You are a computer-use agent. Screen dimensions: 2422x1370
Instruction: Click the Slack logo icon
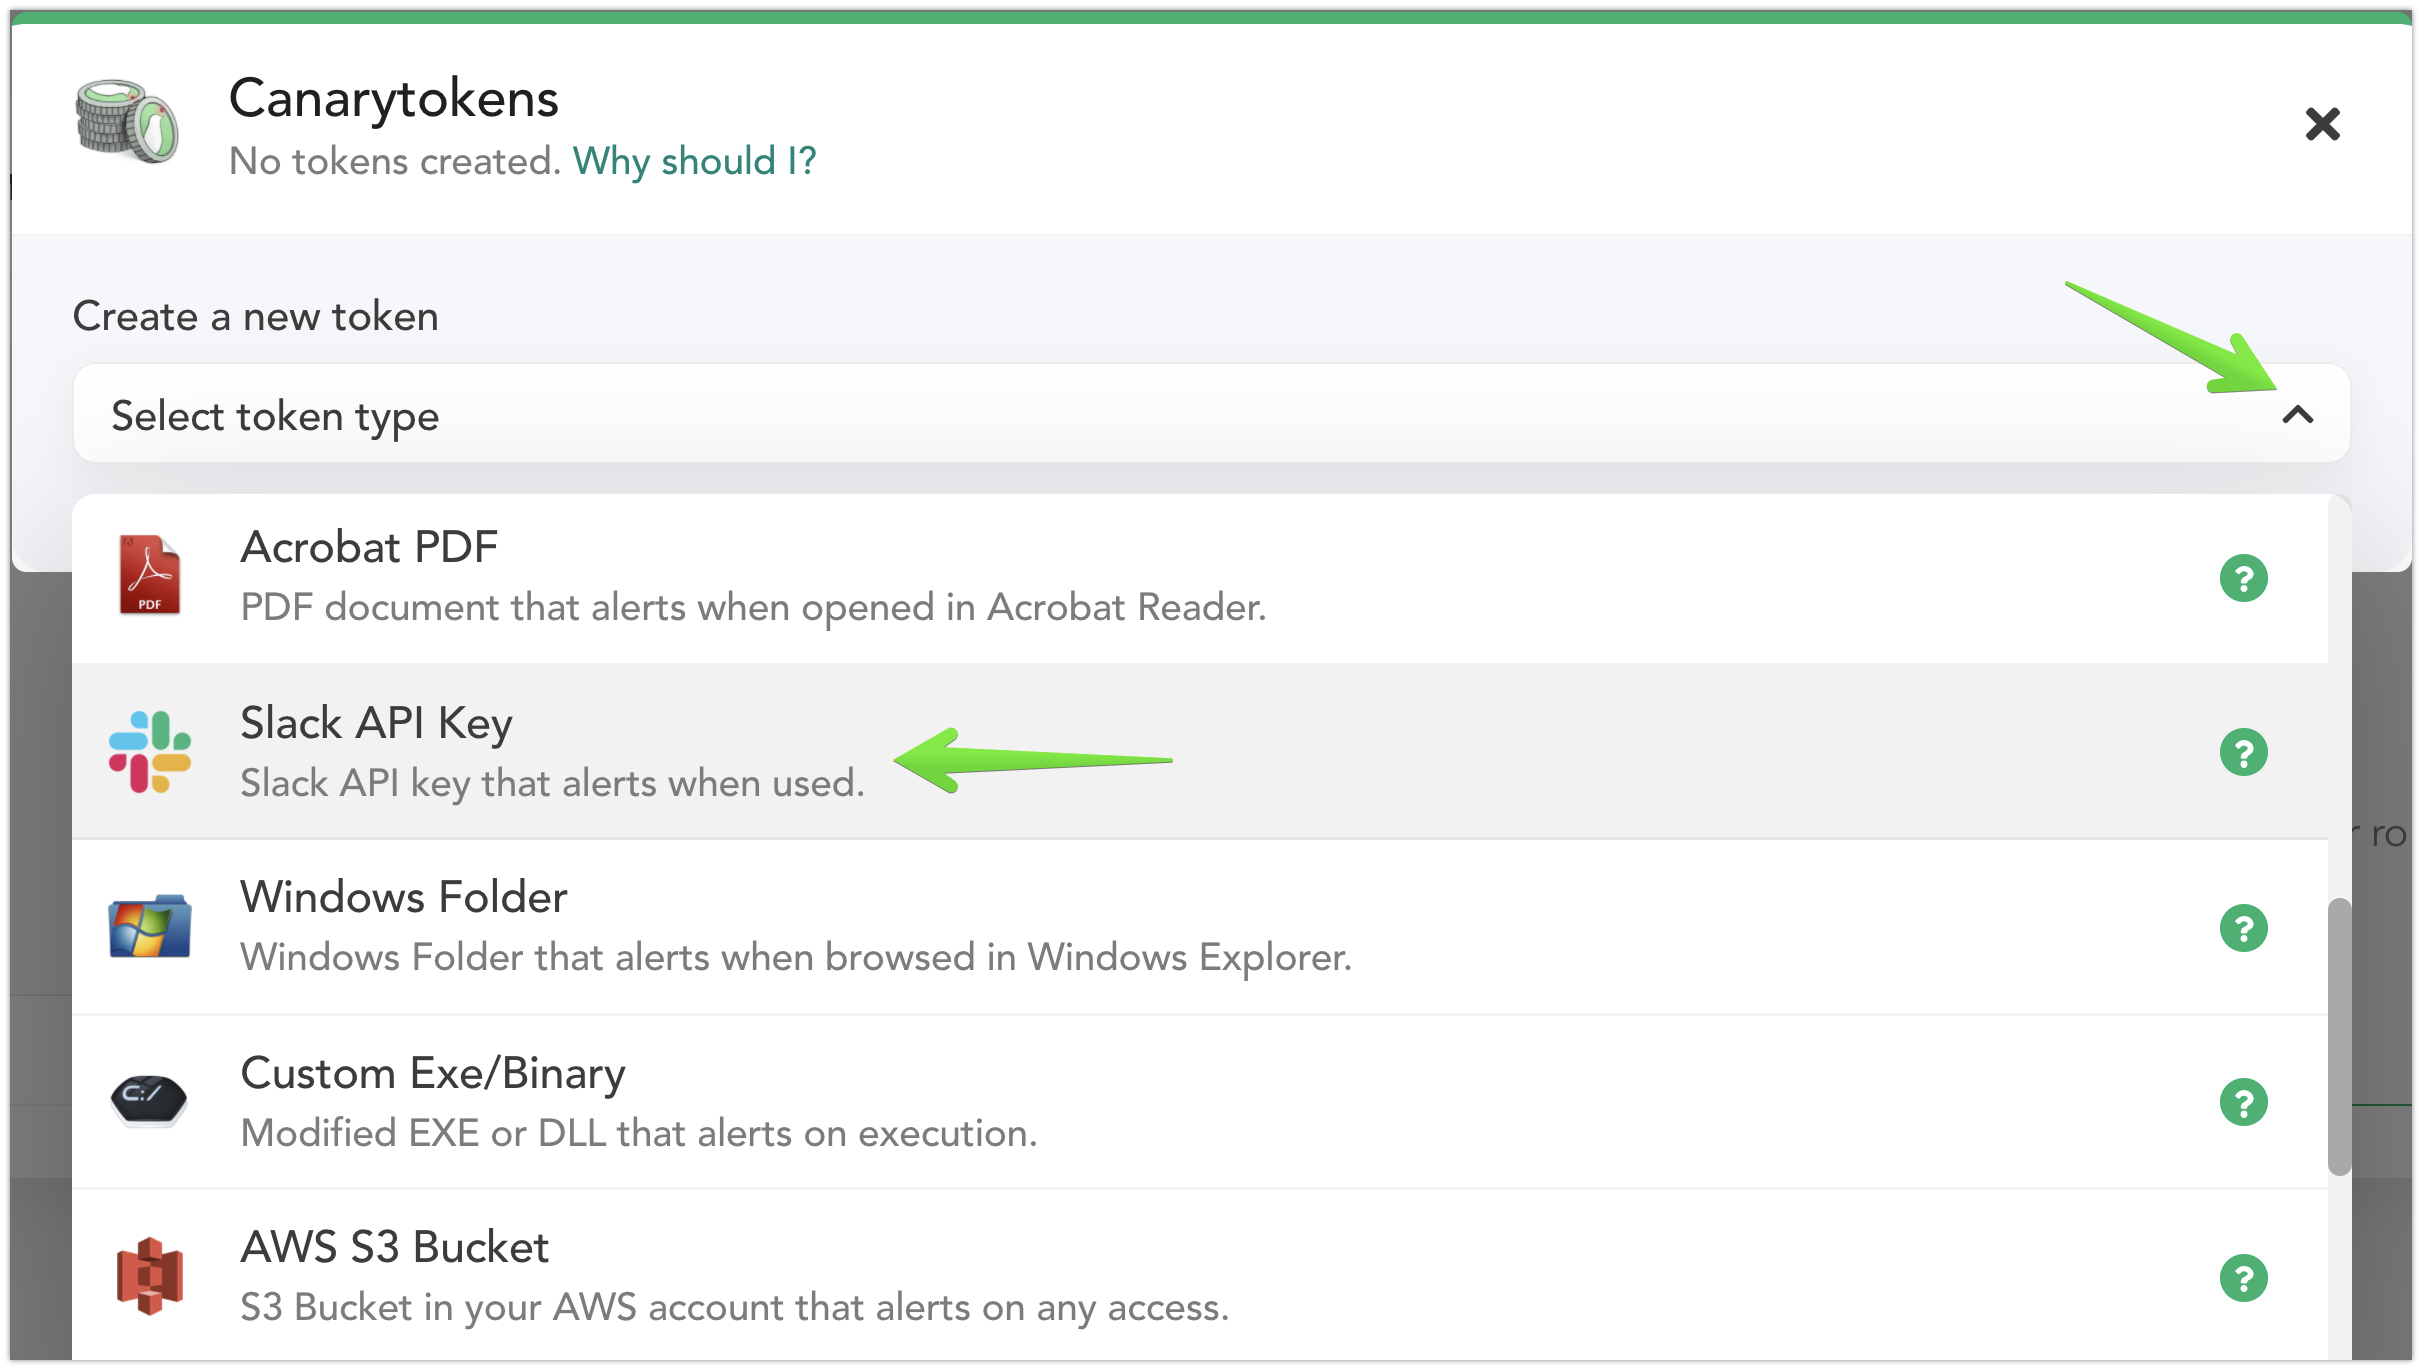[x=149, y=752]
